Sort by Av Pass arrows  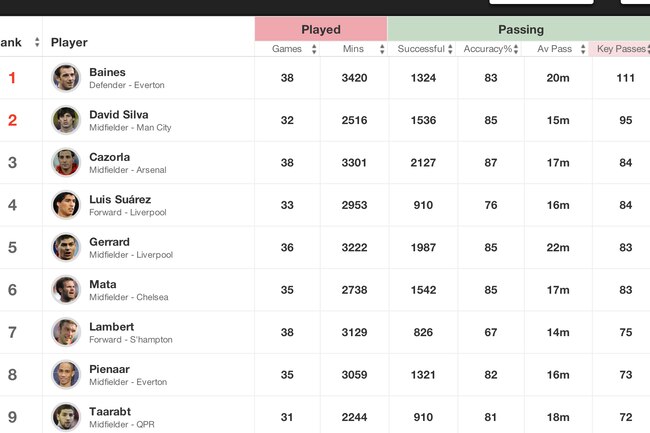tap(583, 49)
